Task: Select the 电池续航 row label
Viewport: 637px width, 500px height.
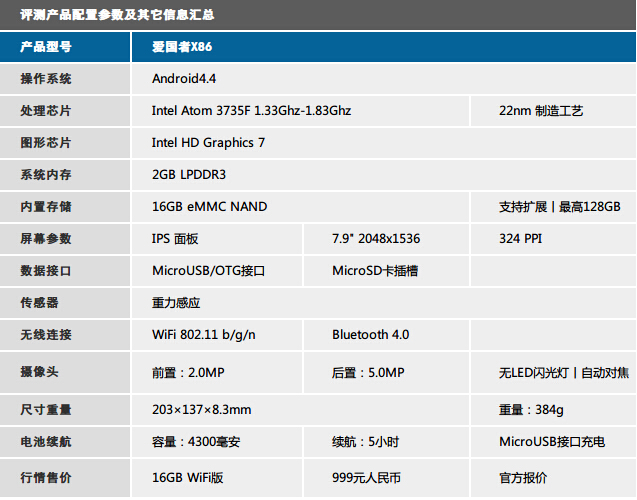Action: 46,442
